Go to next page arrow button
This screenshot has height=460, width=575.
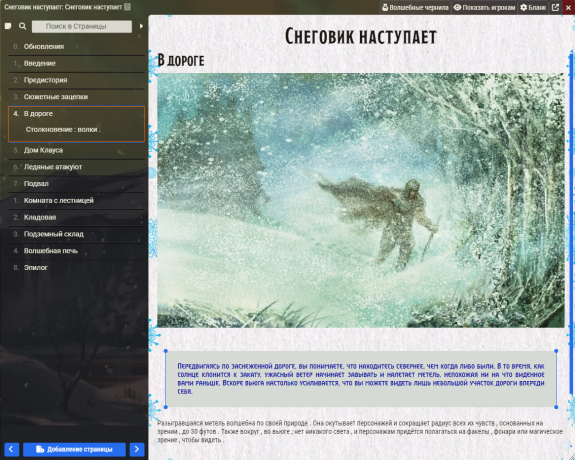pyautogui.click(x=137, y=449)
